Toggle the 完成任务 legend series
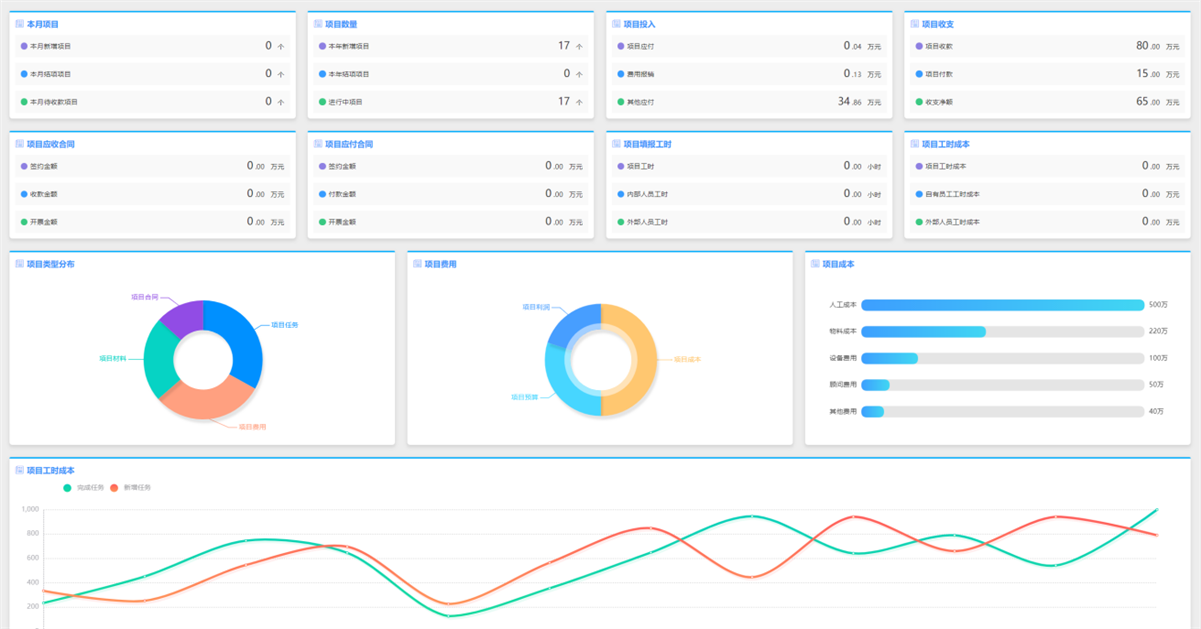The height and width of the screenshot is (629, 1201). point(83,488)
